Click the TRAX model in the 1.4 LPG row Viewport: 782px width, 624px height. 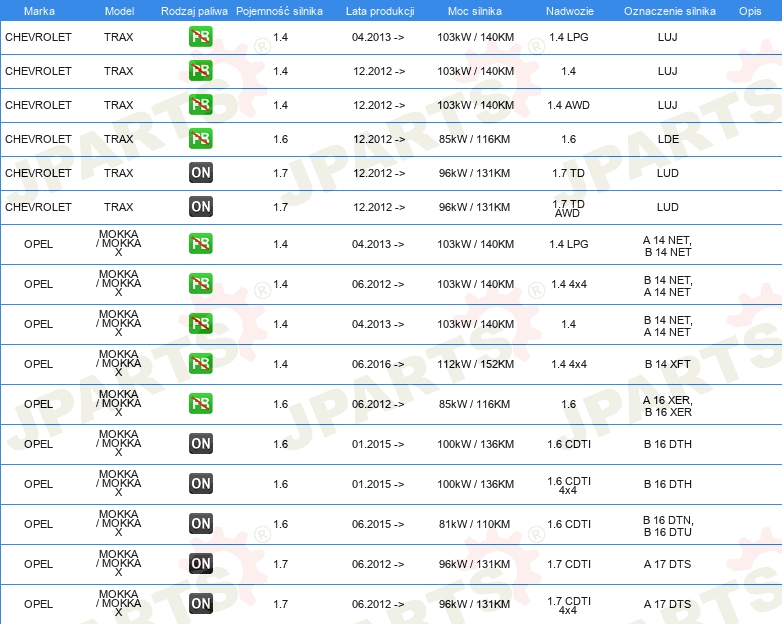coord(119,37)
